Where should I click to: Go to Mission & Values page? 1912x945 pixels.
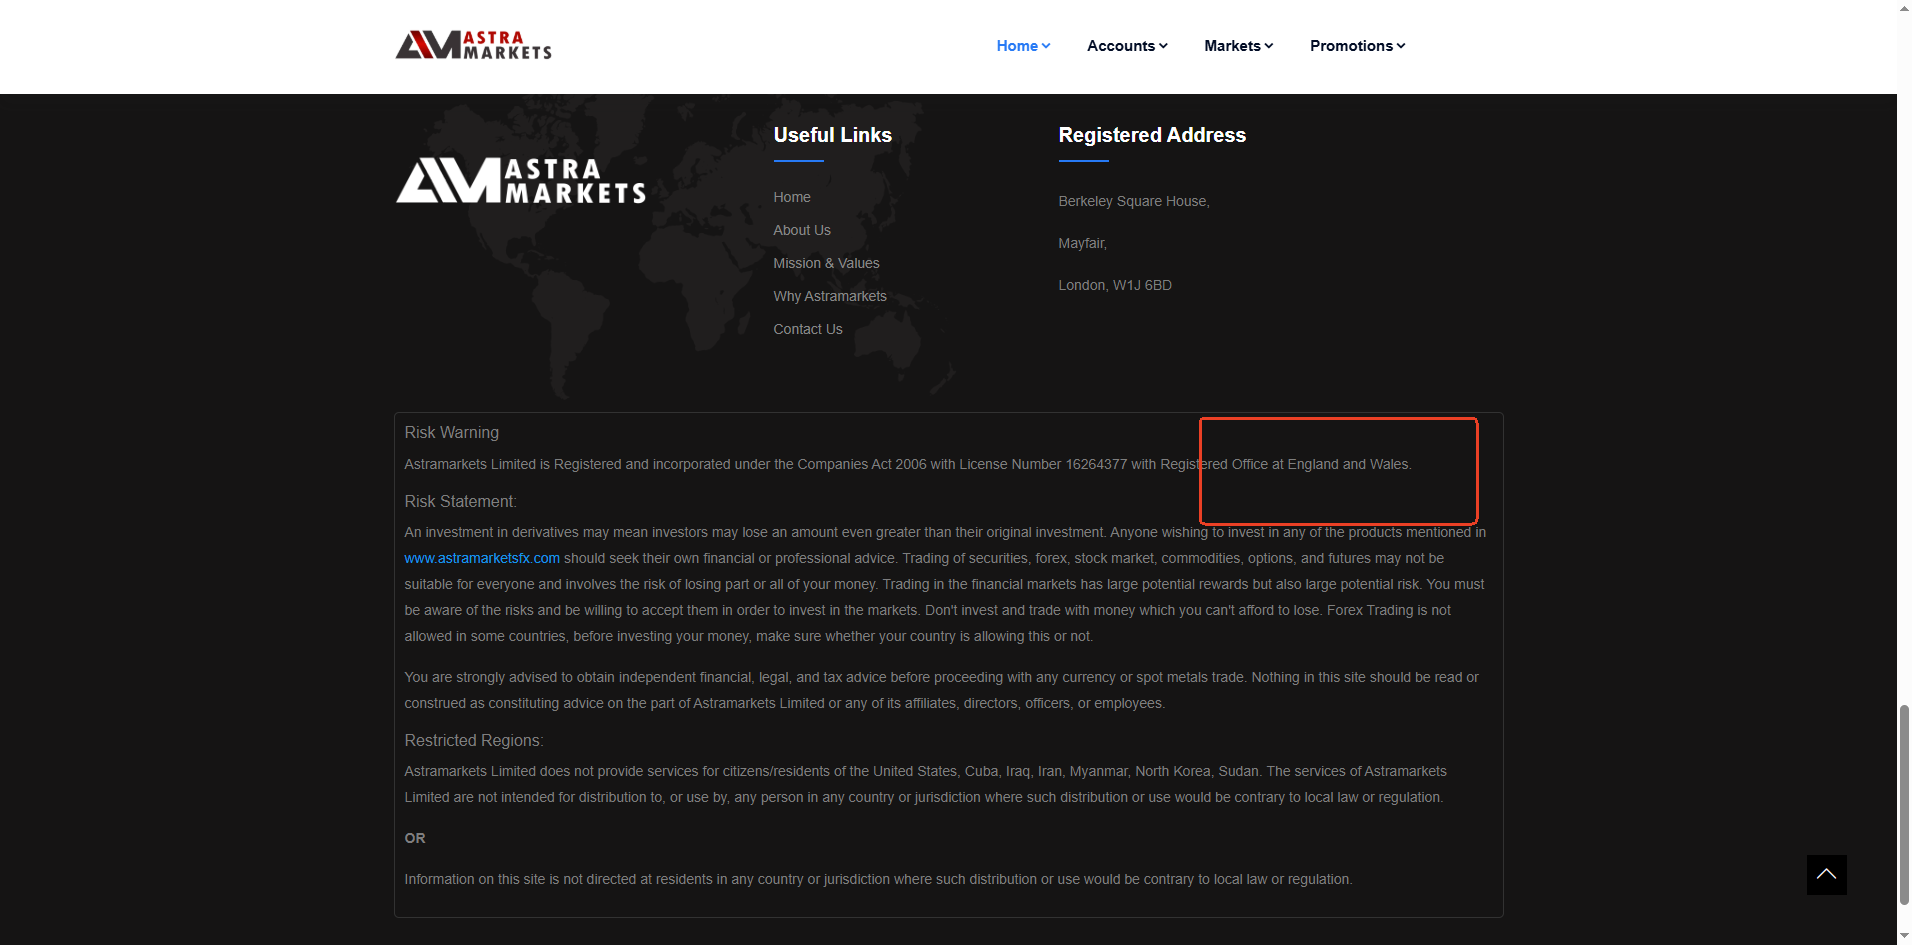point(826,263)
